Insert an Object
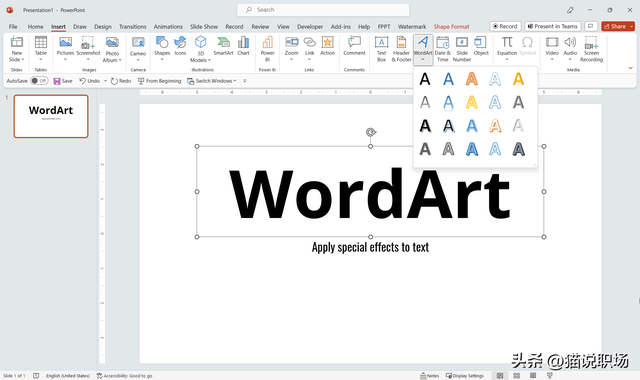The image size is (640, 380). pos(481,46)
